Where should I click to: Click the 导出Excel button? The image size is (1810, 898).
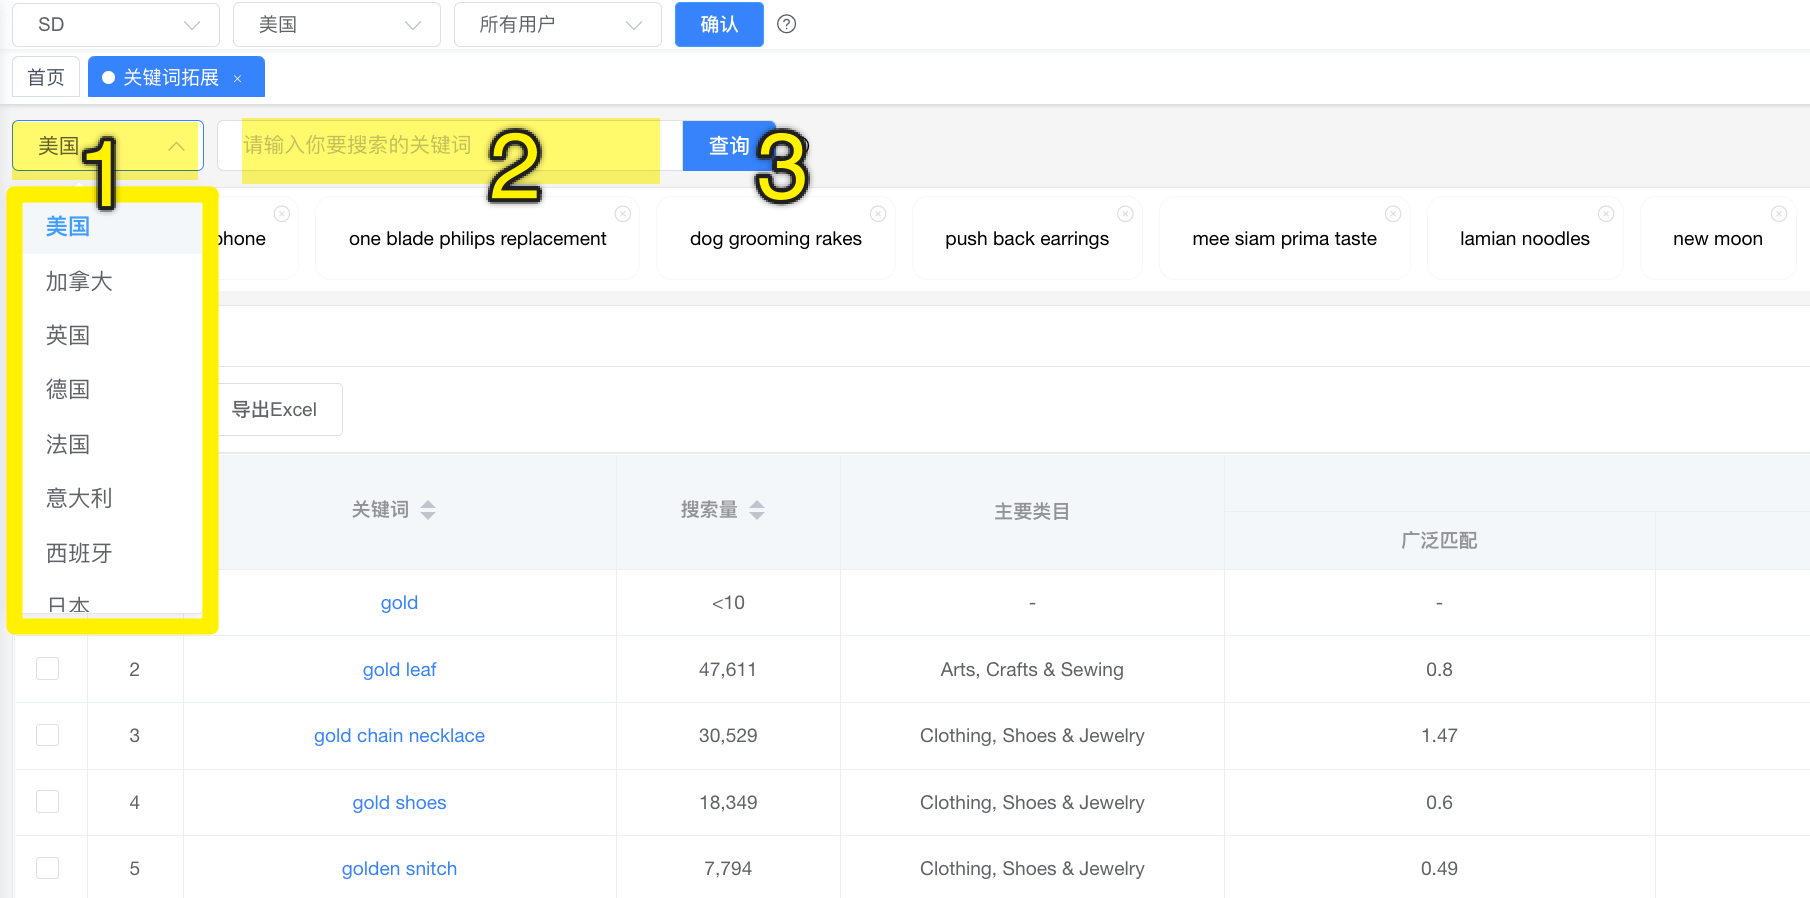pos(275,410)
